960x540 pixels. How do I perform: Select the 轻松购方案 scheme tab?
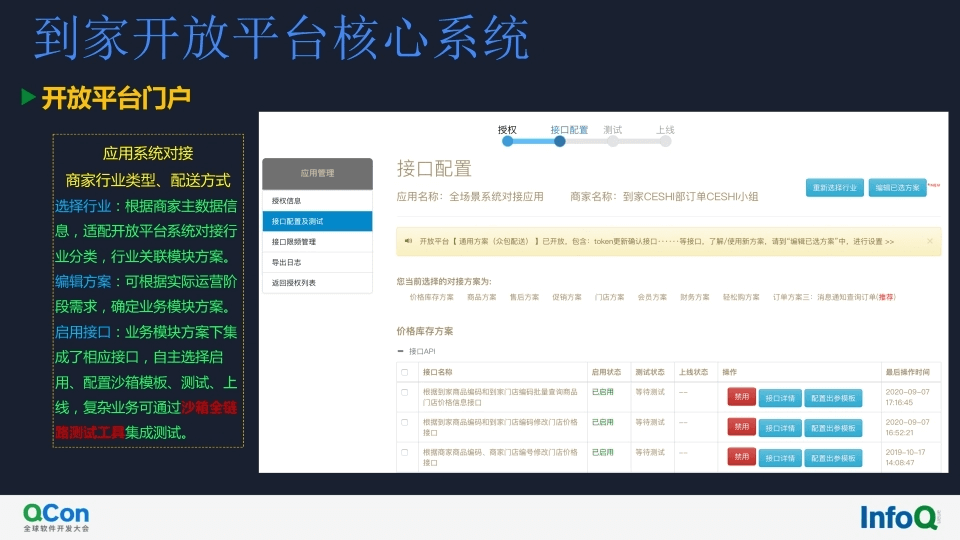click(x=741, y=297)
